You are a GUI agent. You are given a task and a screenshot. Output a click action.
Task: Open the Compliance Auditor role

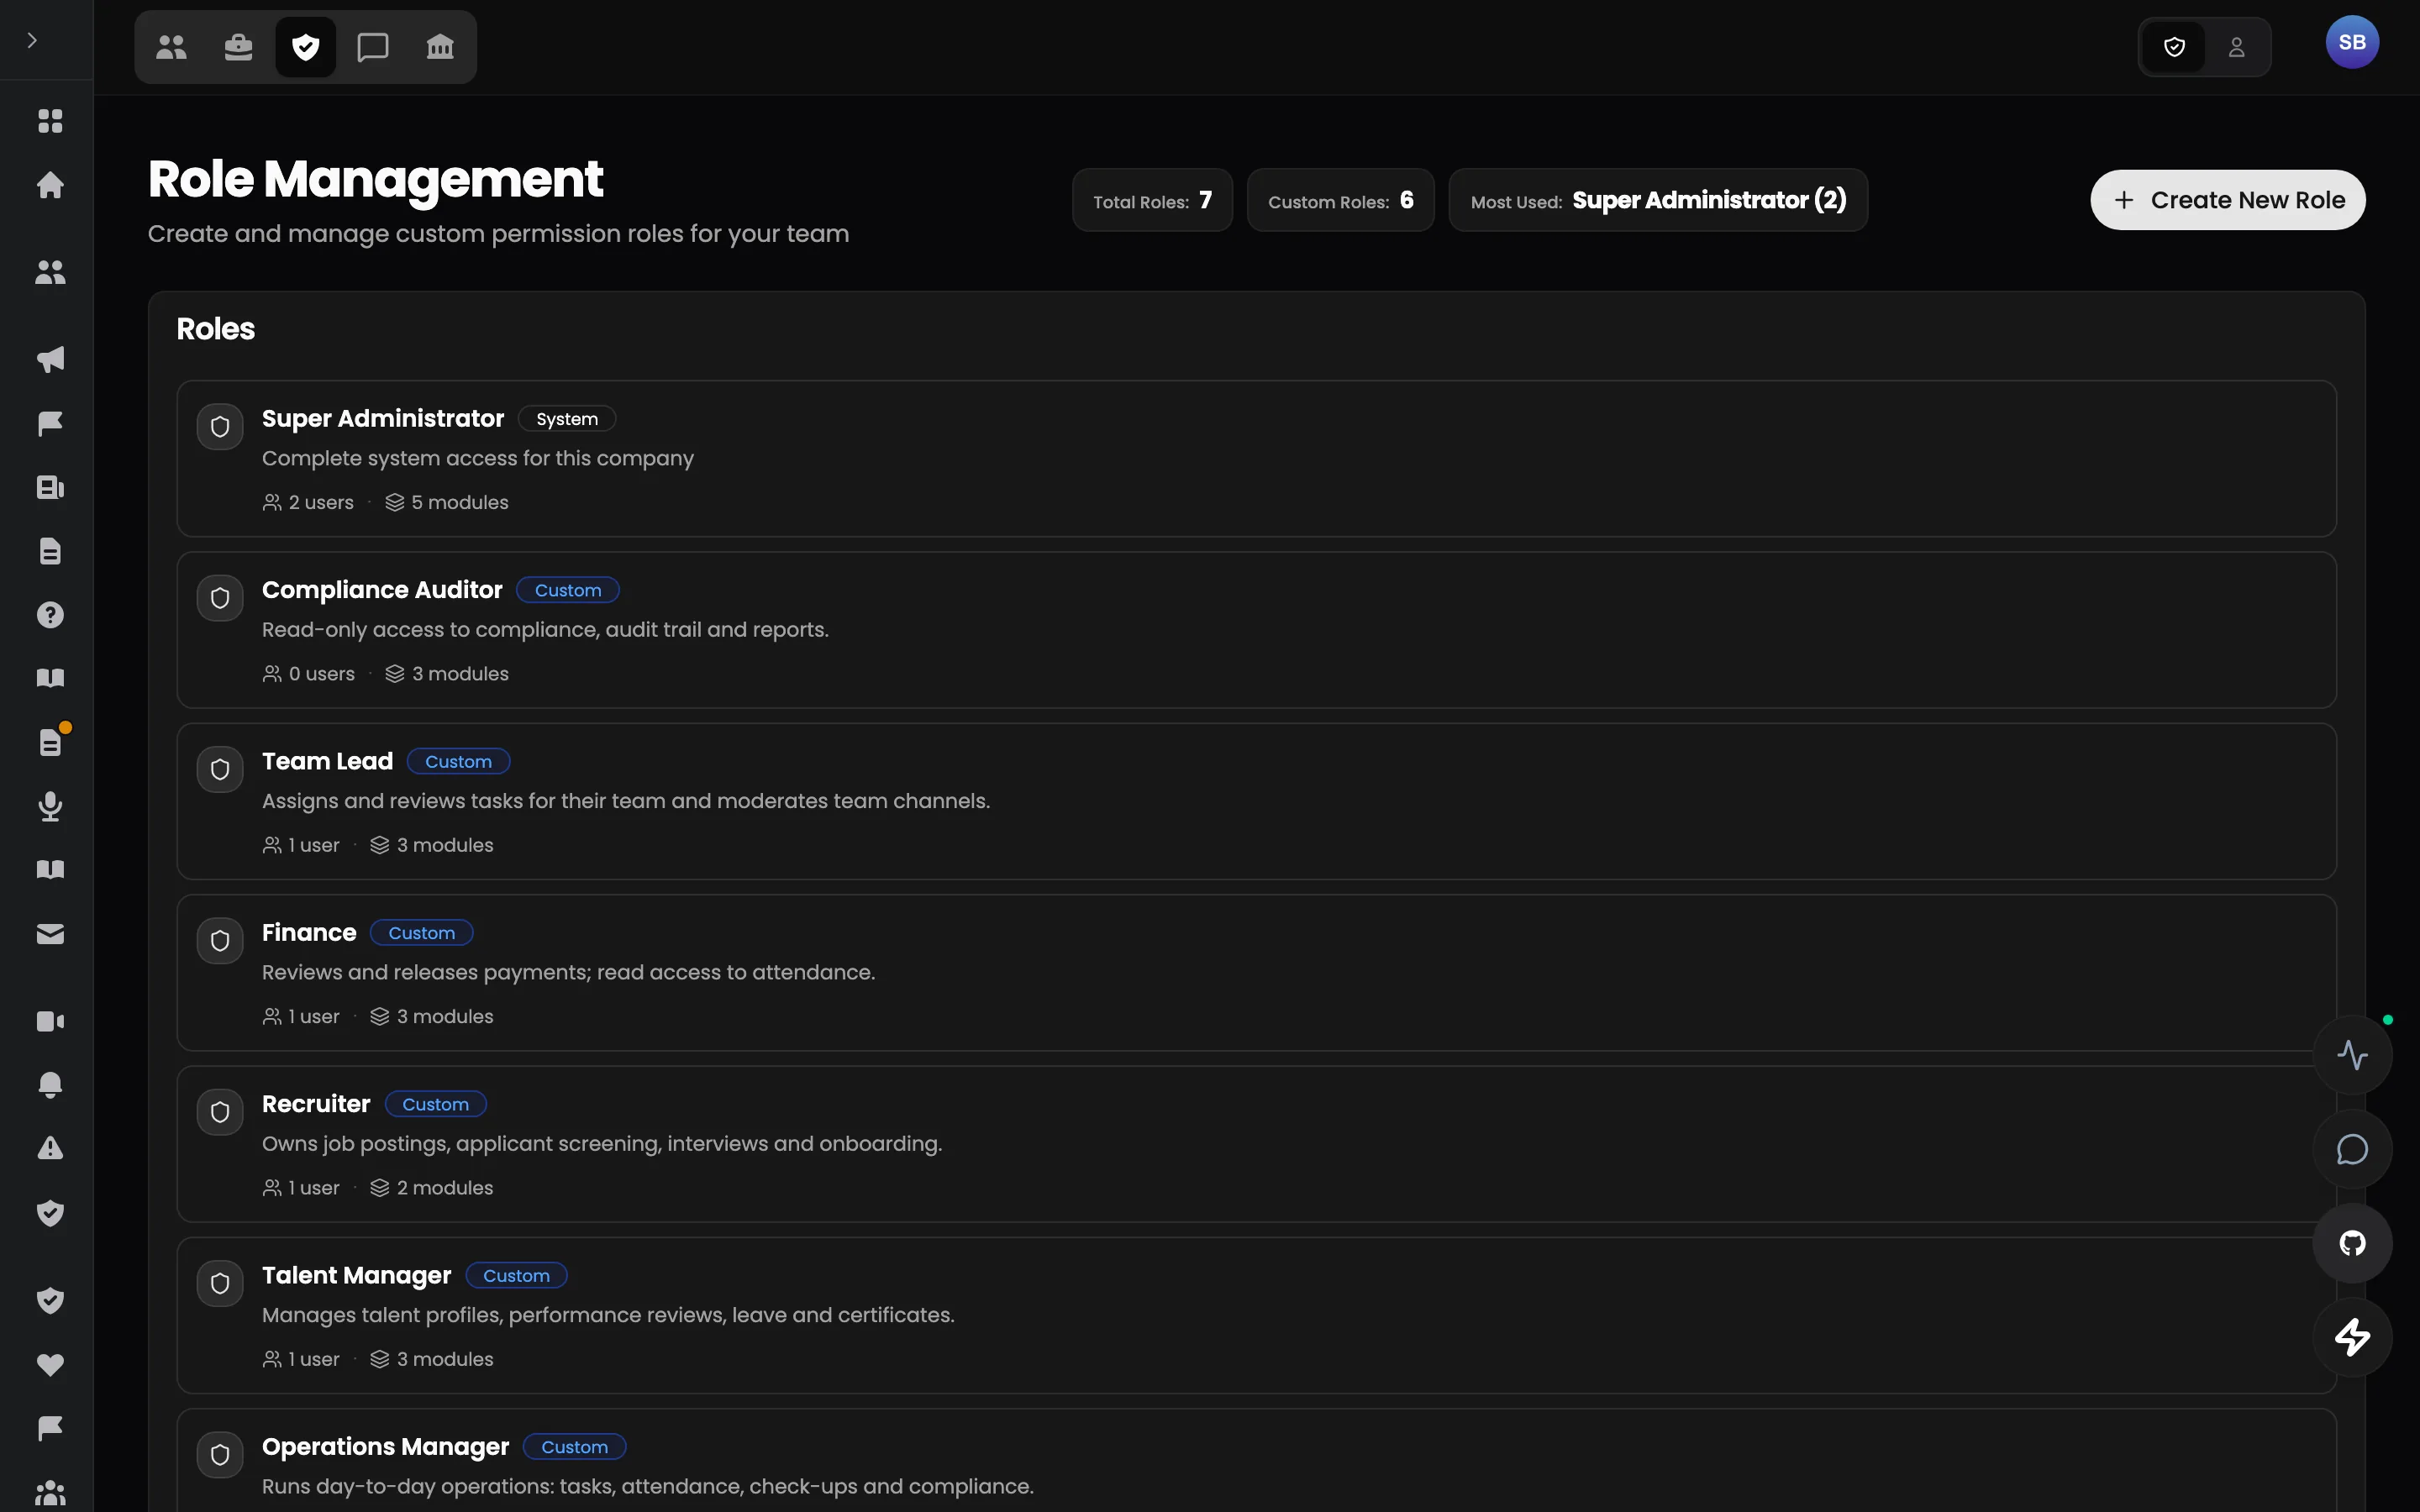[x=1256, y=630]
